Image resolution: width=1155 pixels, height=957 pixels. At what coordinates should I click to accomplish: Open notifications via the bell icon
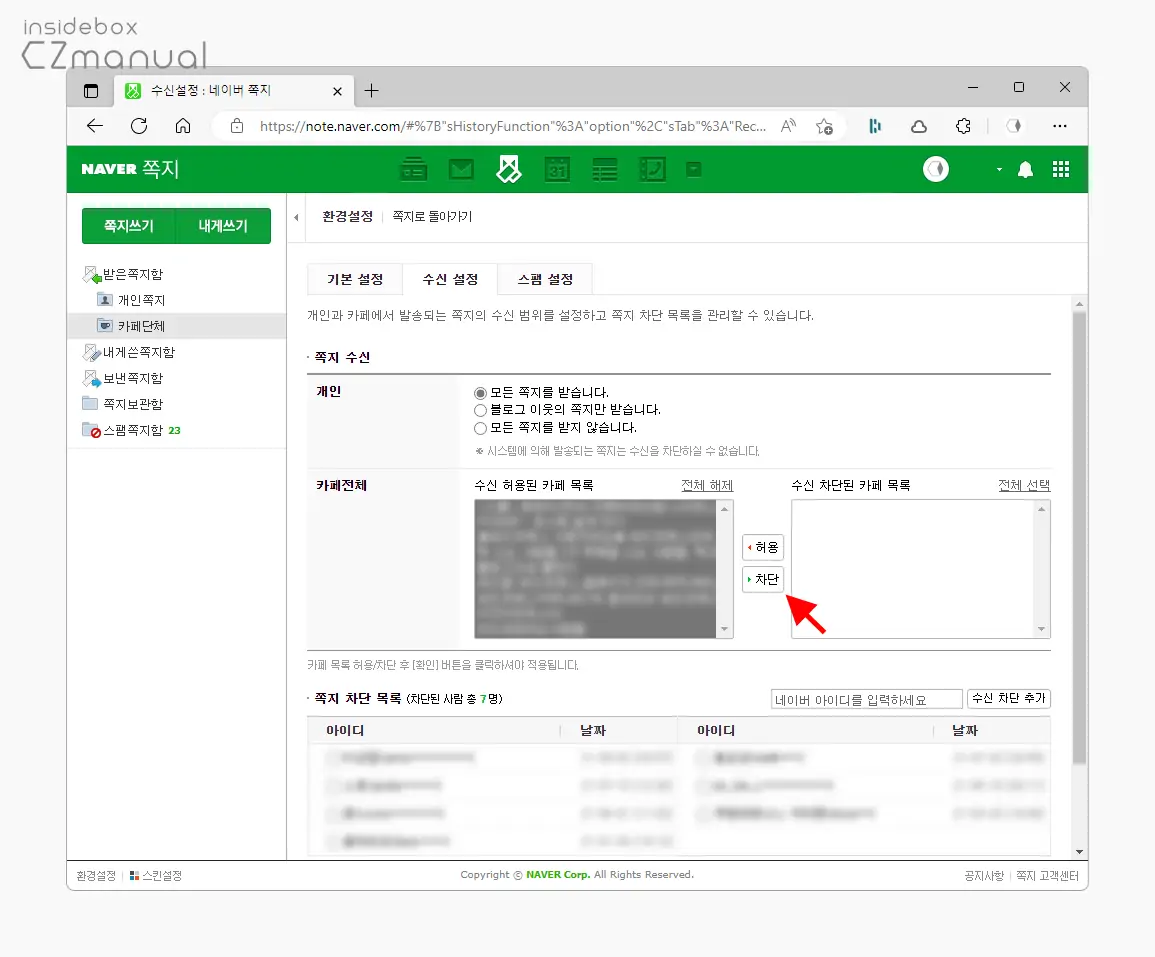tap(1025, 169)
